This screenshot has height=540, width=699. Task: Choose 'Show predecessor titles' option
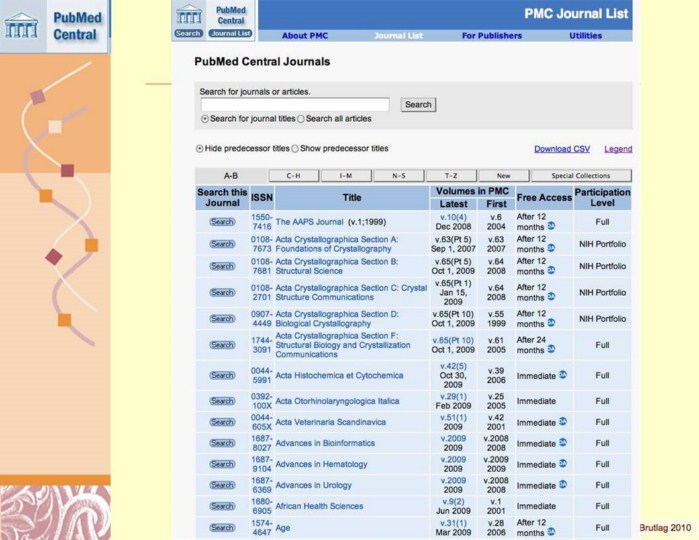294,149
